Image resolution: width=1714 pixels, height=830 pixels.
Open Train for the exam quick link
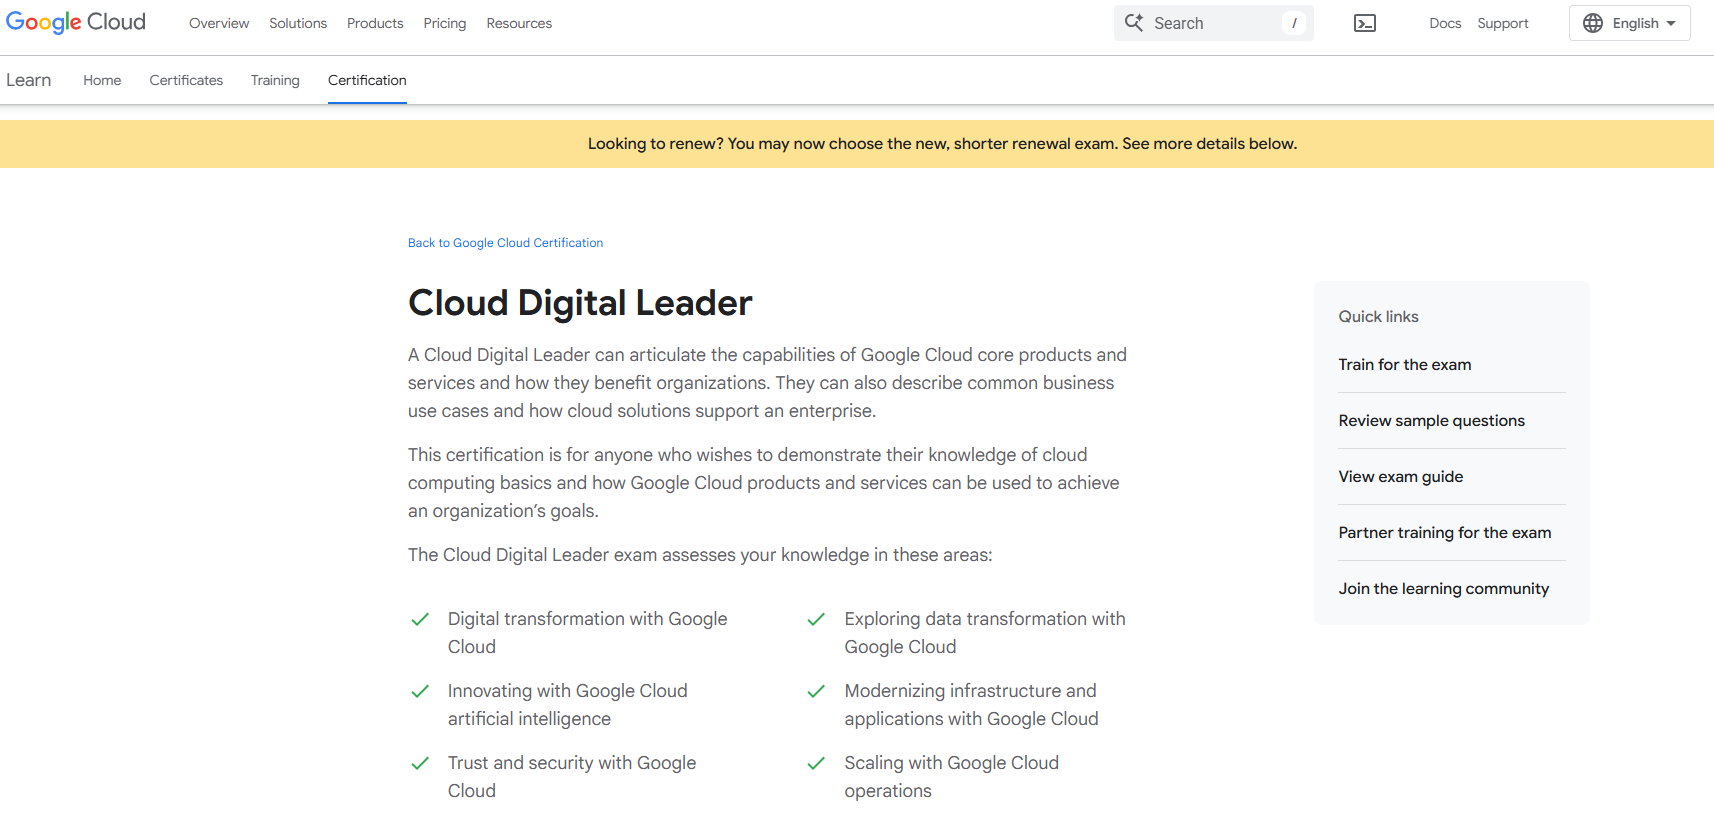1405,364
